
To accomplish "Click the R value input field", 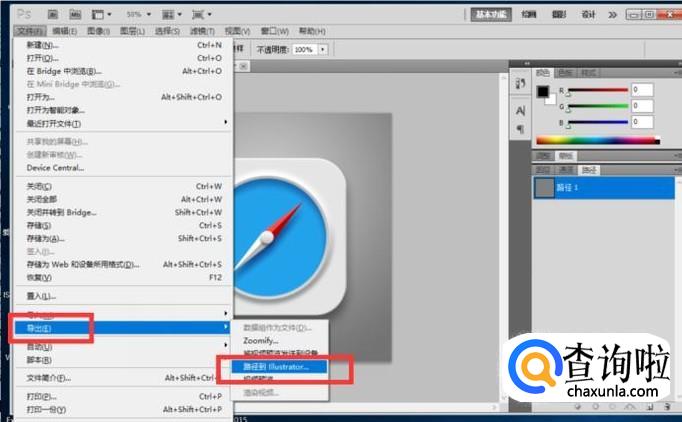I will pos(642,90).
